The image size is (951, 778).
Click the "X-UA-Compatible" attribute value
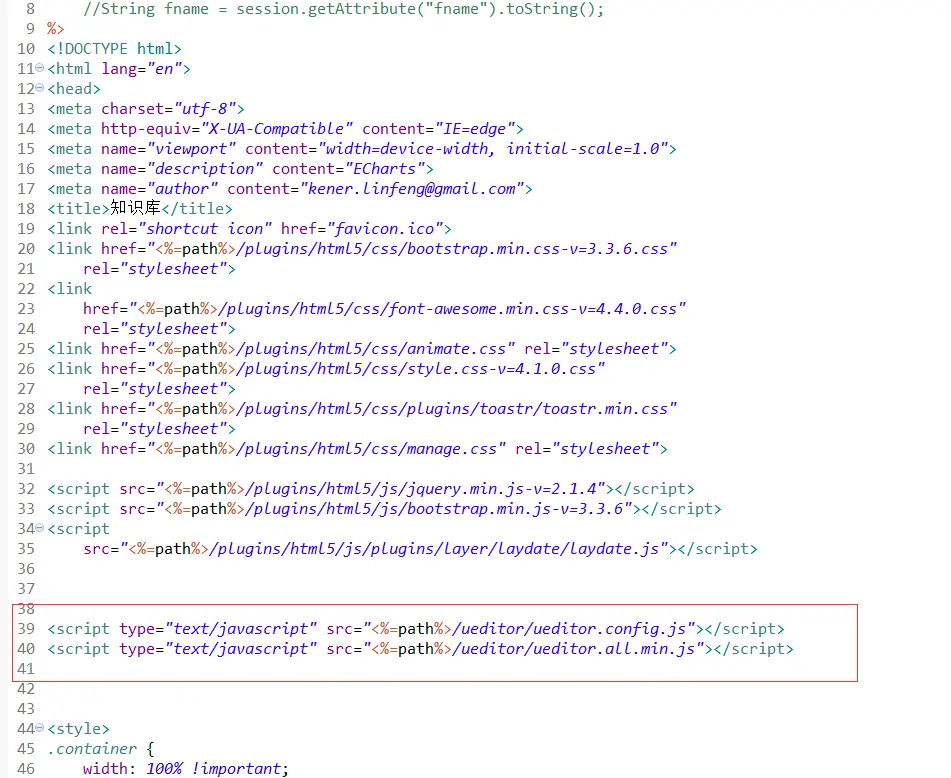[277, 129]
